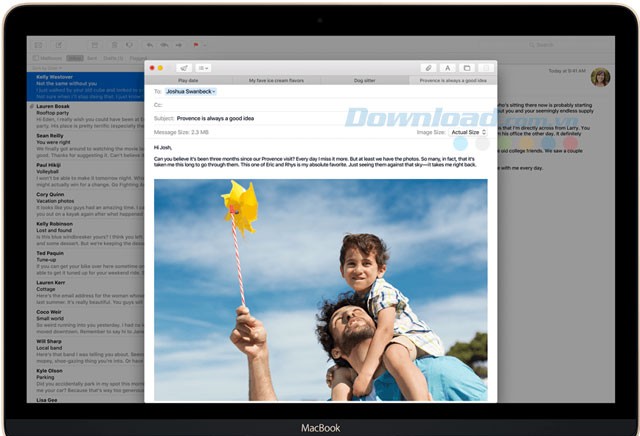Click Today at 9:41 AM timestamp
Viewport: 640px width, 436px height.
(567, 71)
